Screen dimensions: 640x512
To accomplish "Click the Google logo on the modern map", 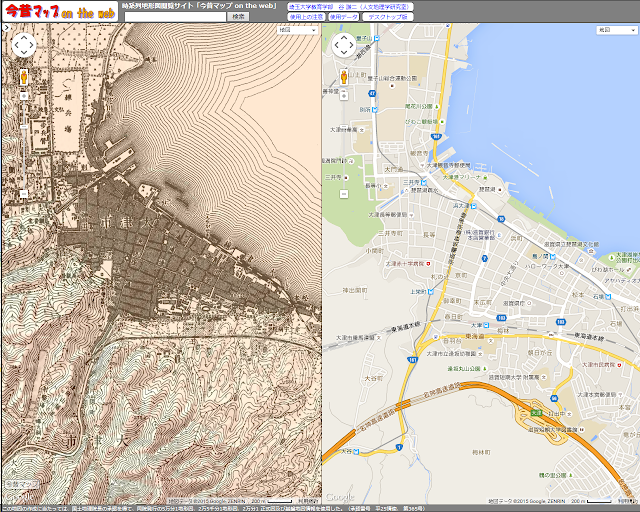I will click(x=340, y=497).
